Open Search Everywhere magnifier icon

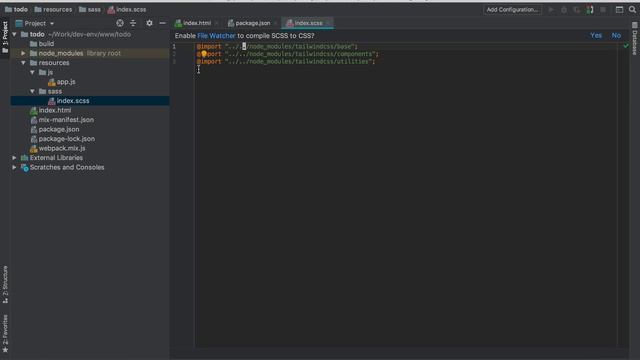[632, 9]
